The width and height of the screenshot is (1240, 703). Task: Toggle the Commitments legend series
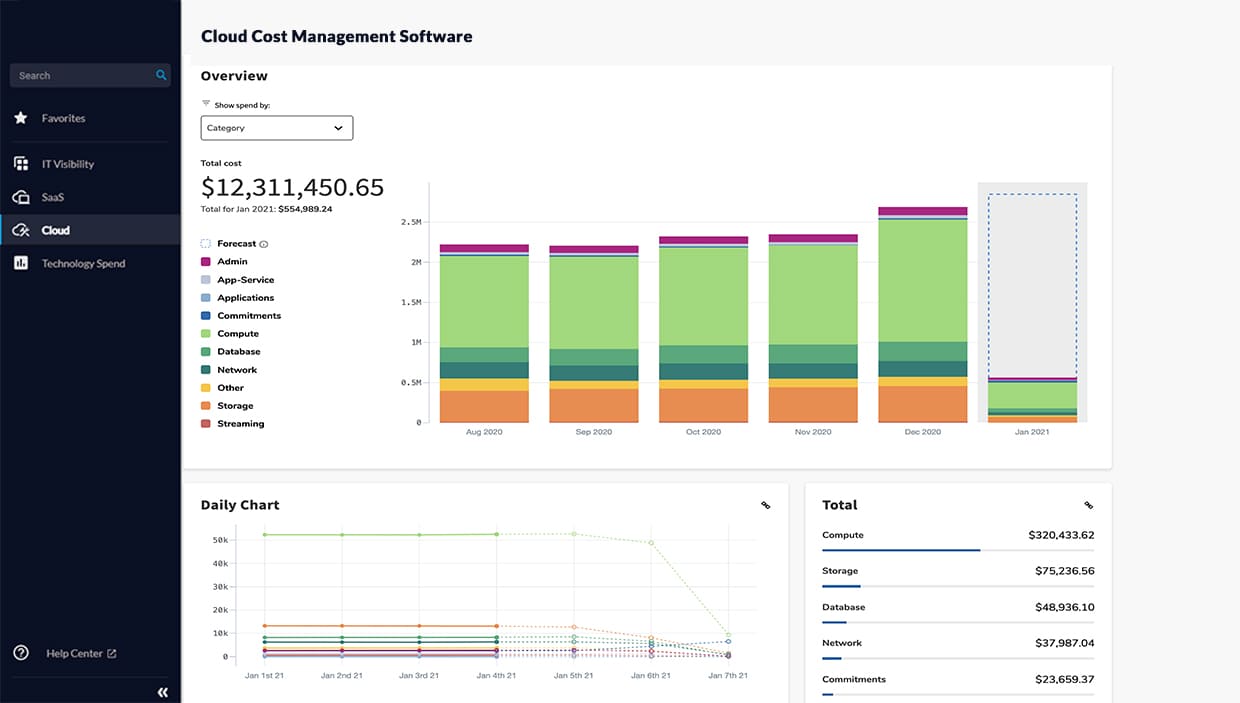click(x=241, y=316)
